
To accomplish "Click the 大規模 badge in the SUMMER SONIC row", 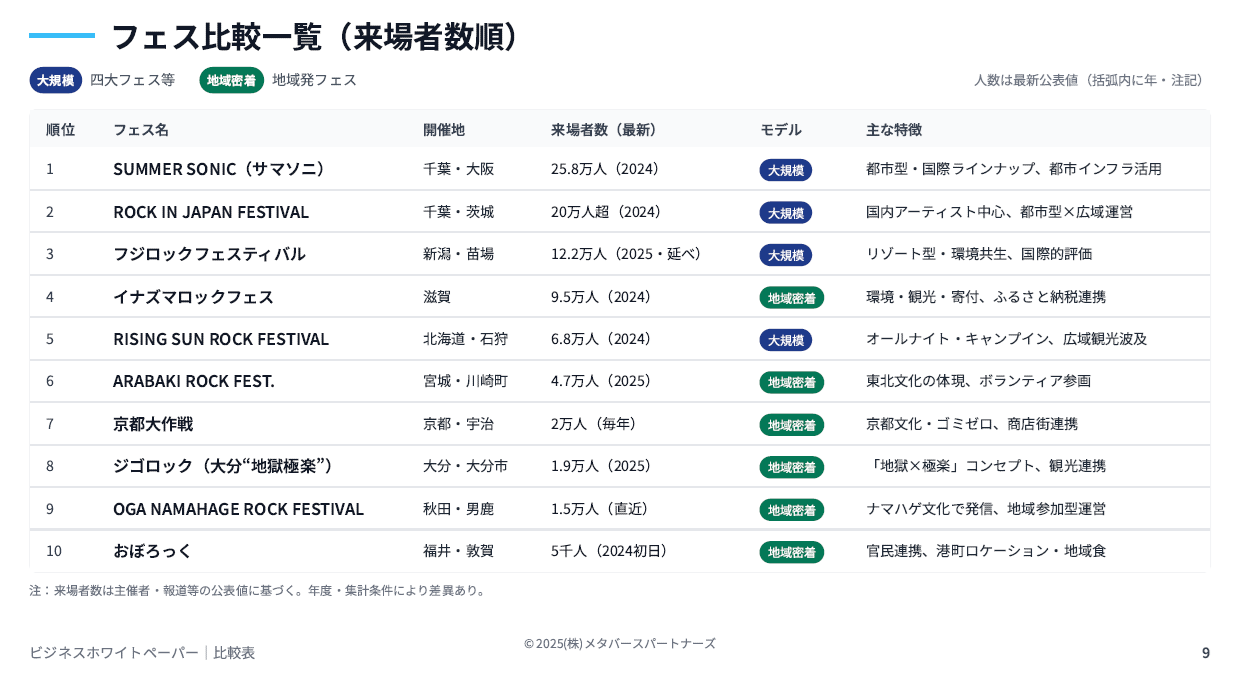I will click(785, 170).
